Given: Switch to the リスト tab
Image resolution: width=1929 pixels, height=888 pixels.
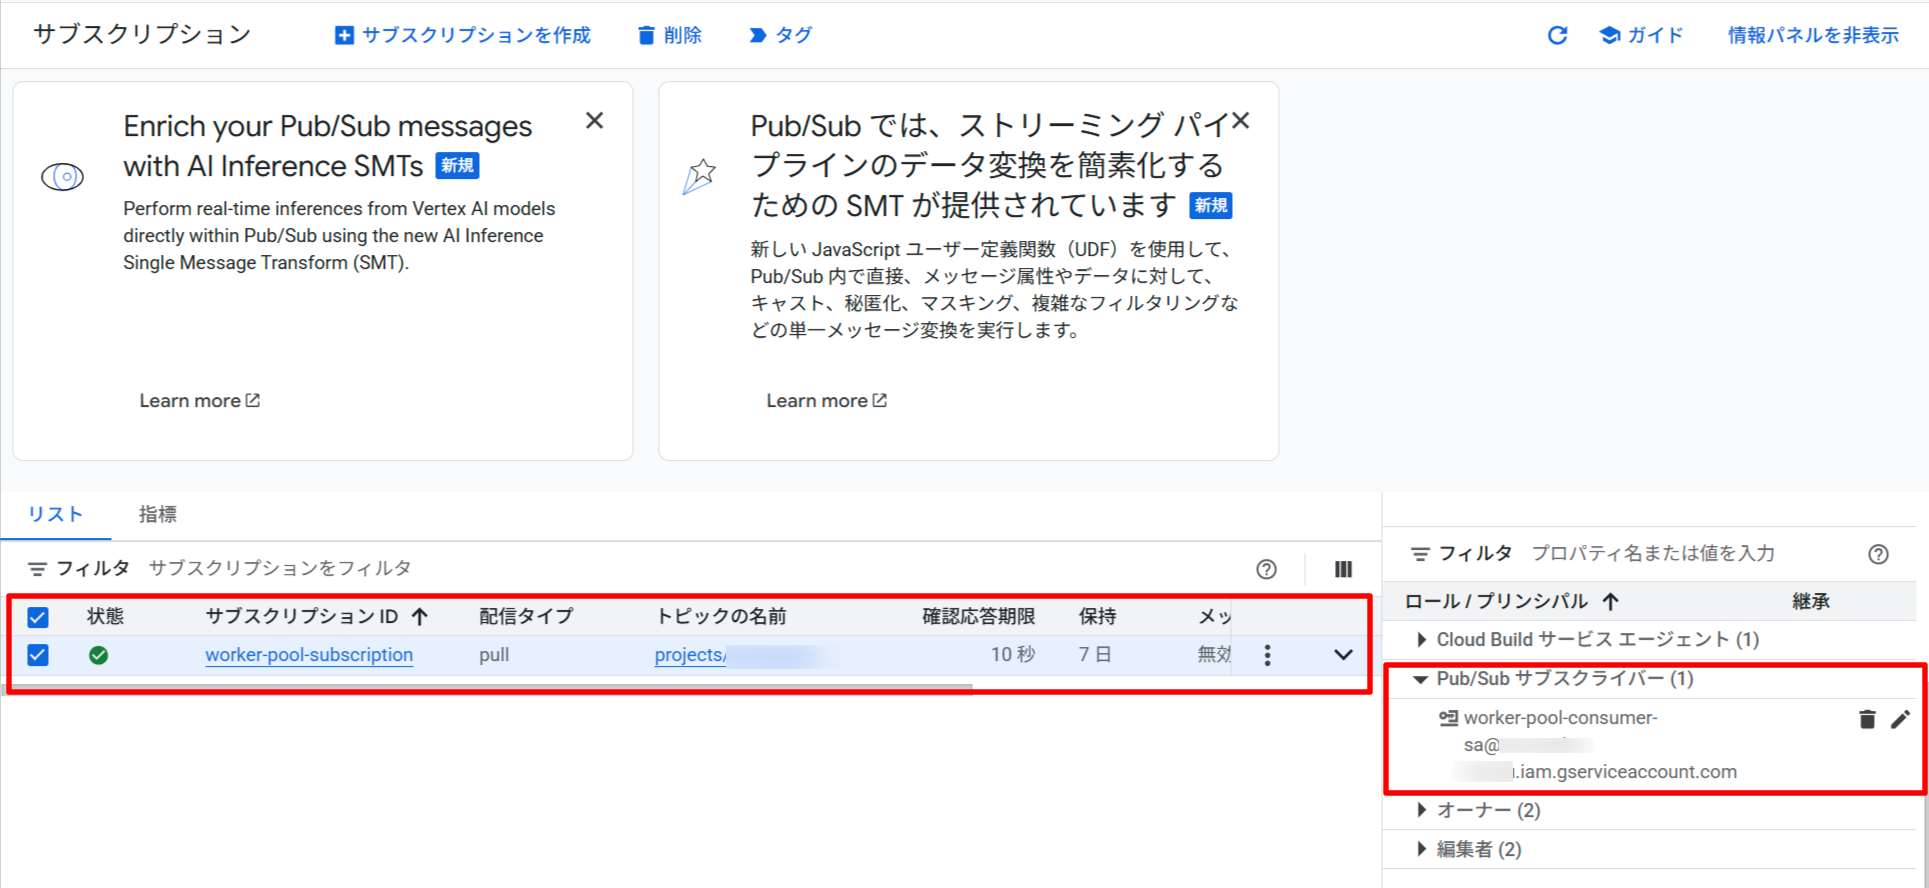Looking at the screenshot, I should [55, 514].
